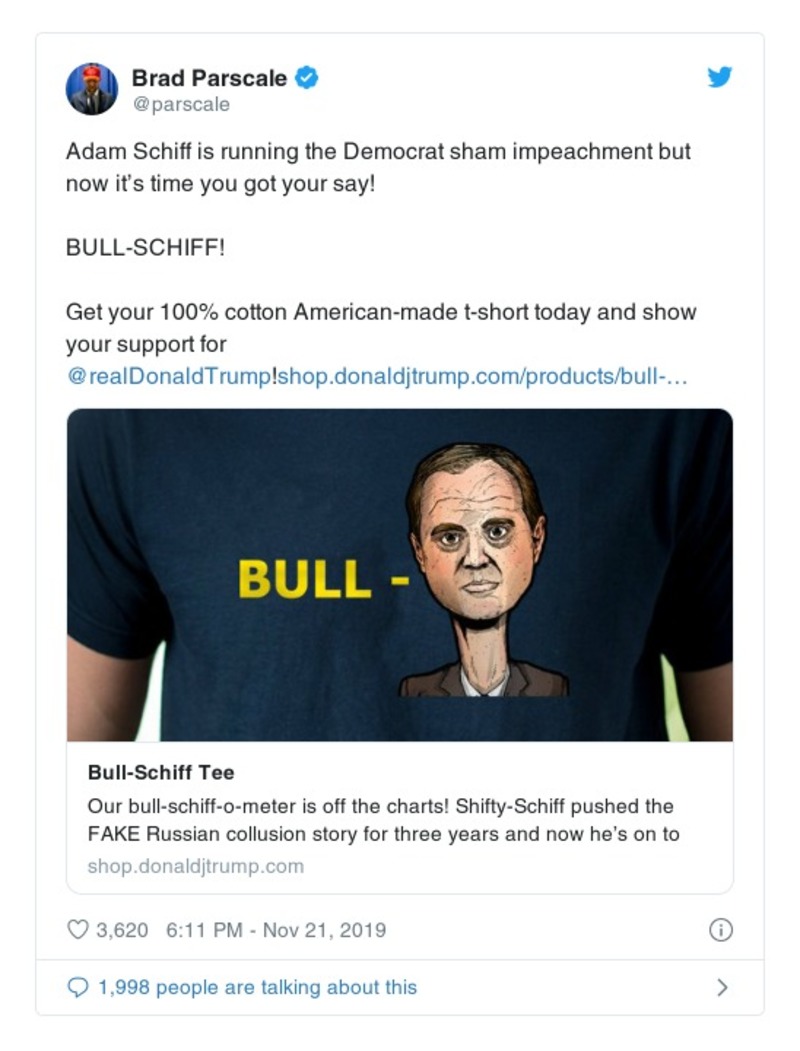Click the shop.donaldjtrump.com card domain

click(x=196, y=866)
